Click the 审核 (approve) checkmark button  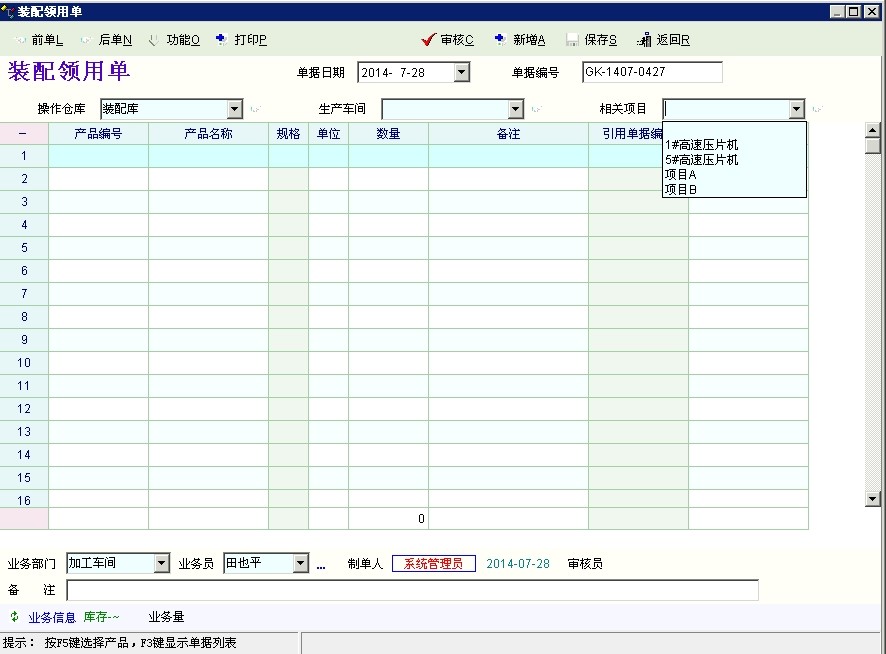[x=448, y=40]
